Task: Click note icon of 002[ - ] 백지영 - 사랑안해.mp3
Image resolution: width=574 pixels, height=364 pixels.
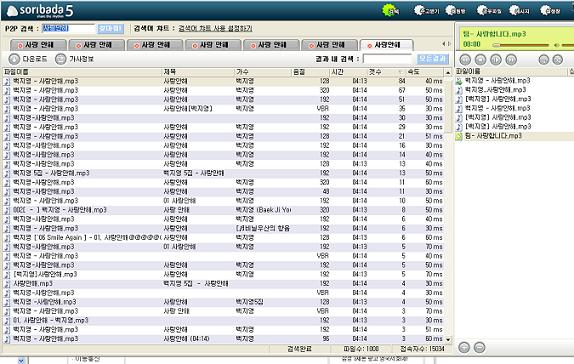Action: tap(7, 210)
